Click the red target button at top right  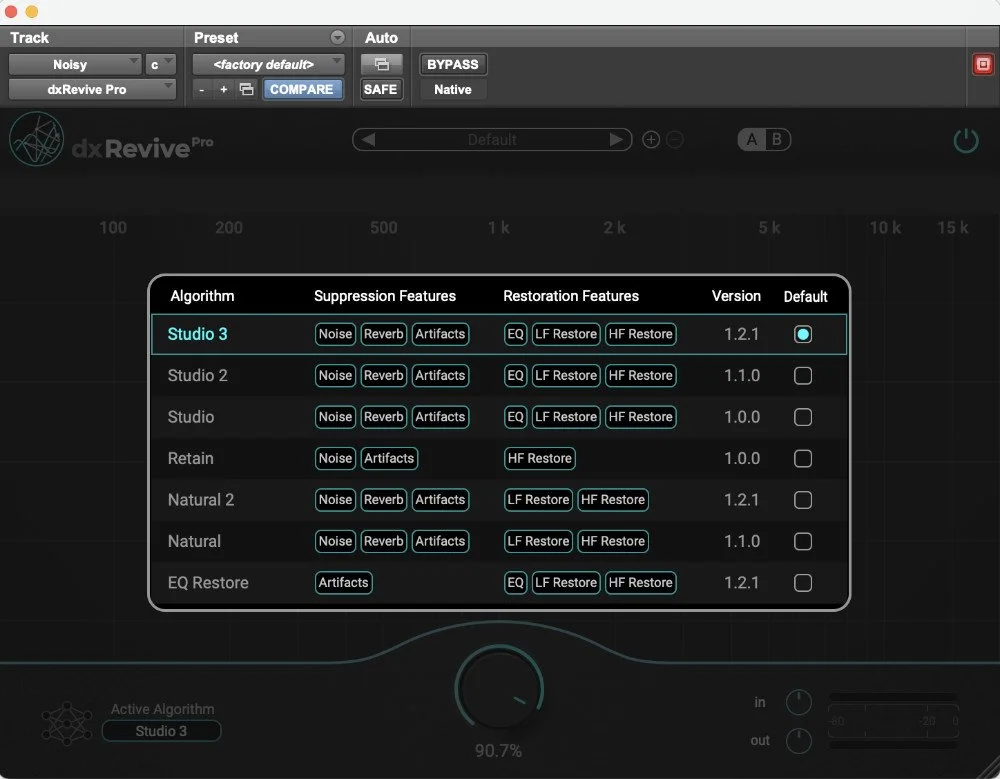point(983,64)
